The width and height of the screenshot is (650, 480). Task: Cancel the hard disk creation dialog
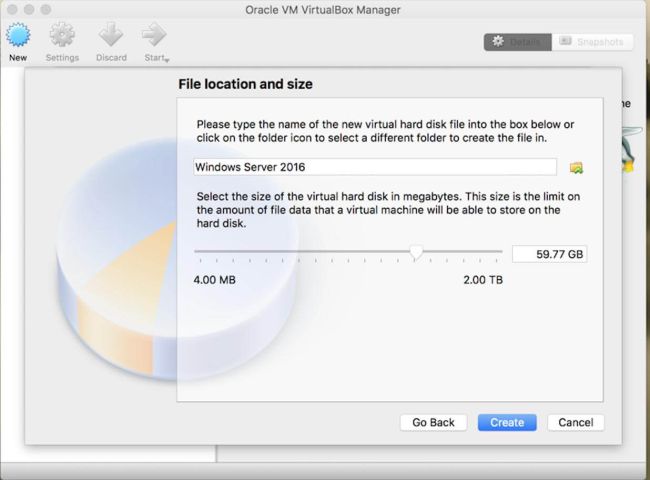576,422
